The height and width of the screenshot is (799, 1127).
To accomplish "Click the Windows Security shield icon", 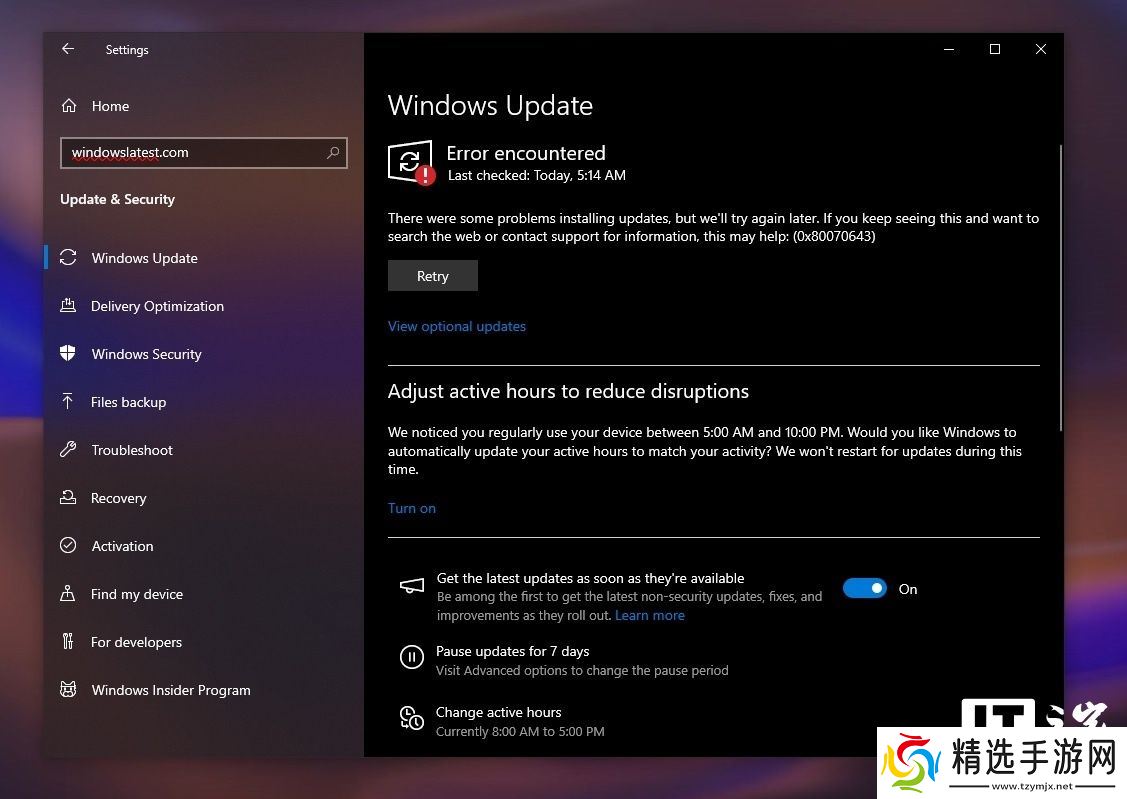I will click(x=68, y=354).
